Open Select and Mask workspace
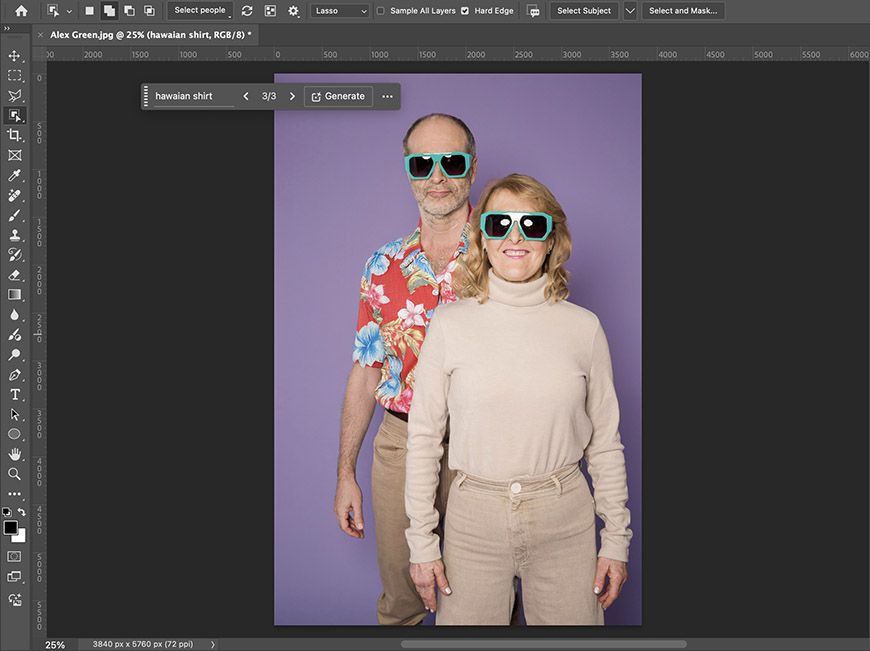The image size is (870, 651). click(683, 11)
